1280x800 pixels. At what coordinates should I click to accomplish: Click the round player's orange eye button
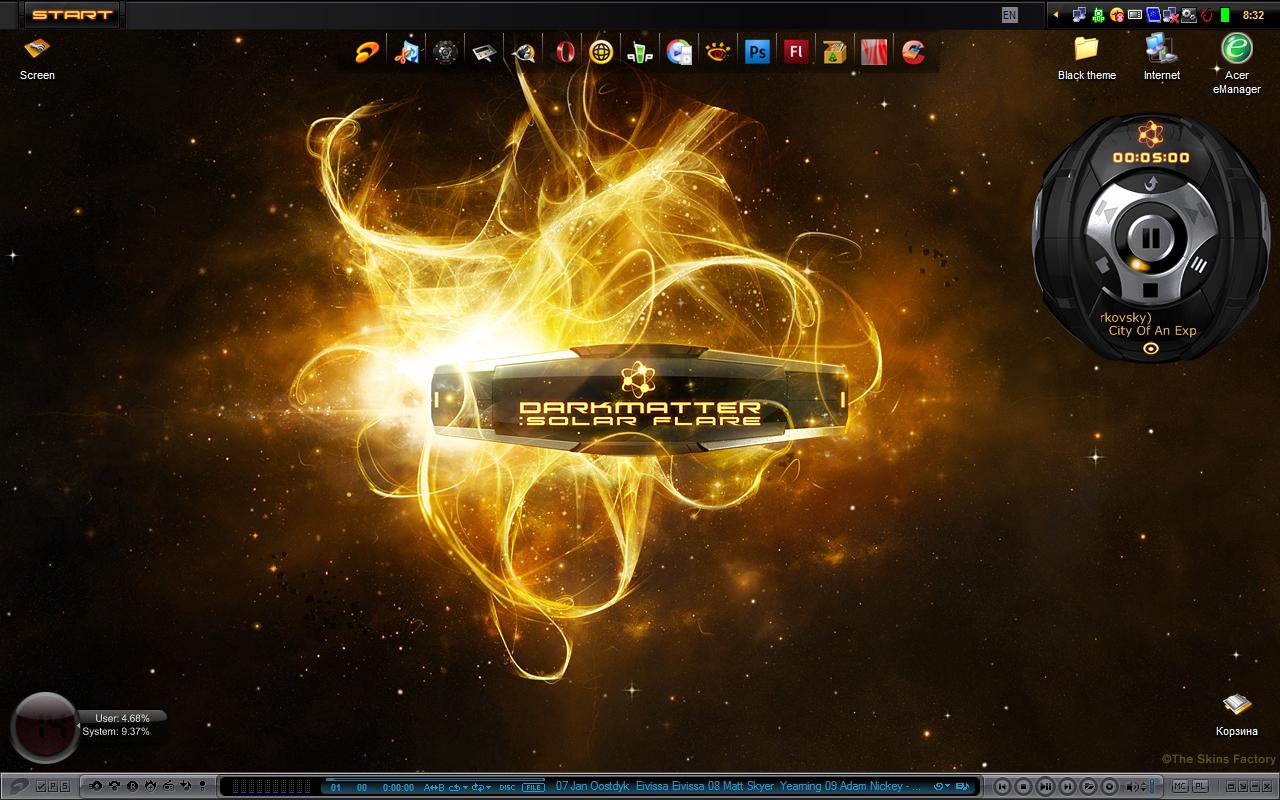1150,348
